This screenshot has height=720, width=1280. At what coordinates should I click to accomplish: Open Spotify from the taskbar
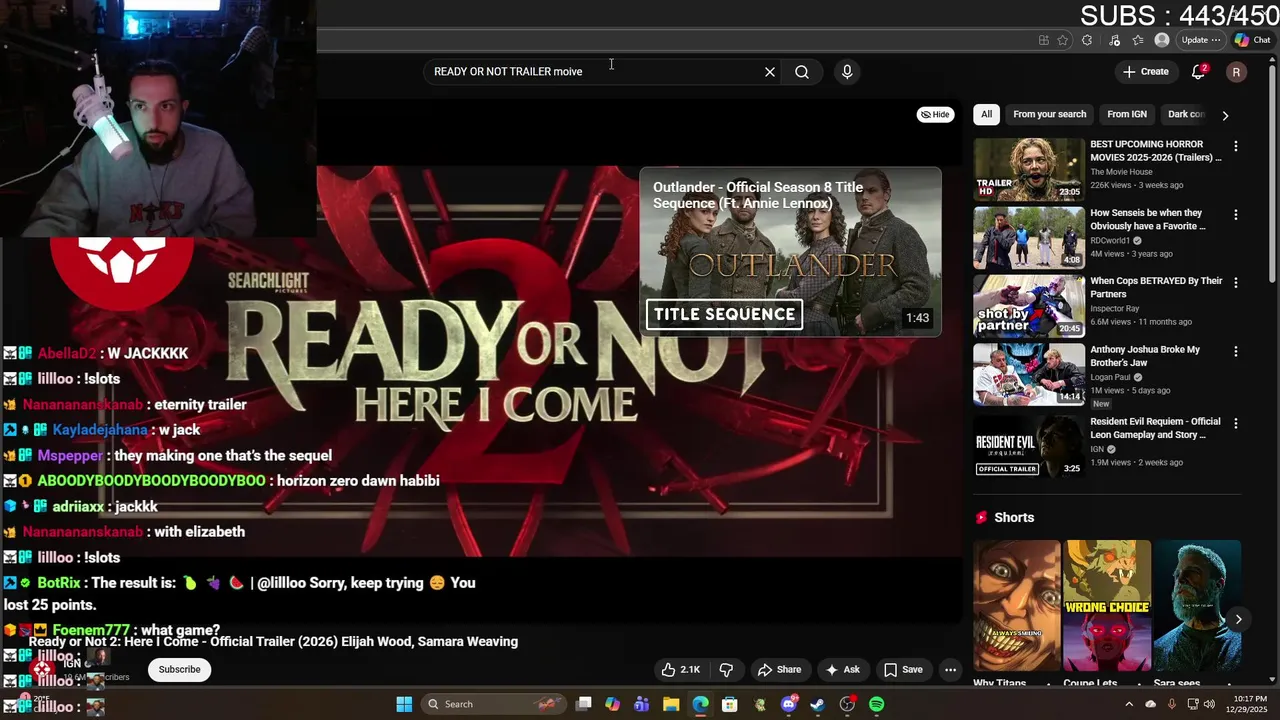(x=877, y=704)
